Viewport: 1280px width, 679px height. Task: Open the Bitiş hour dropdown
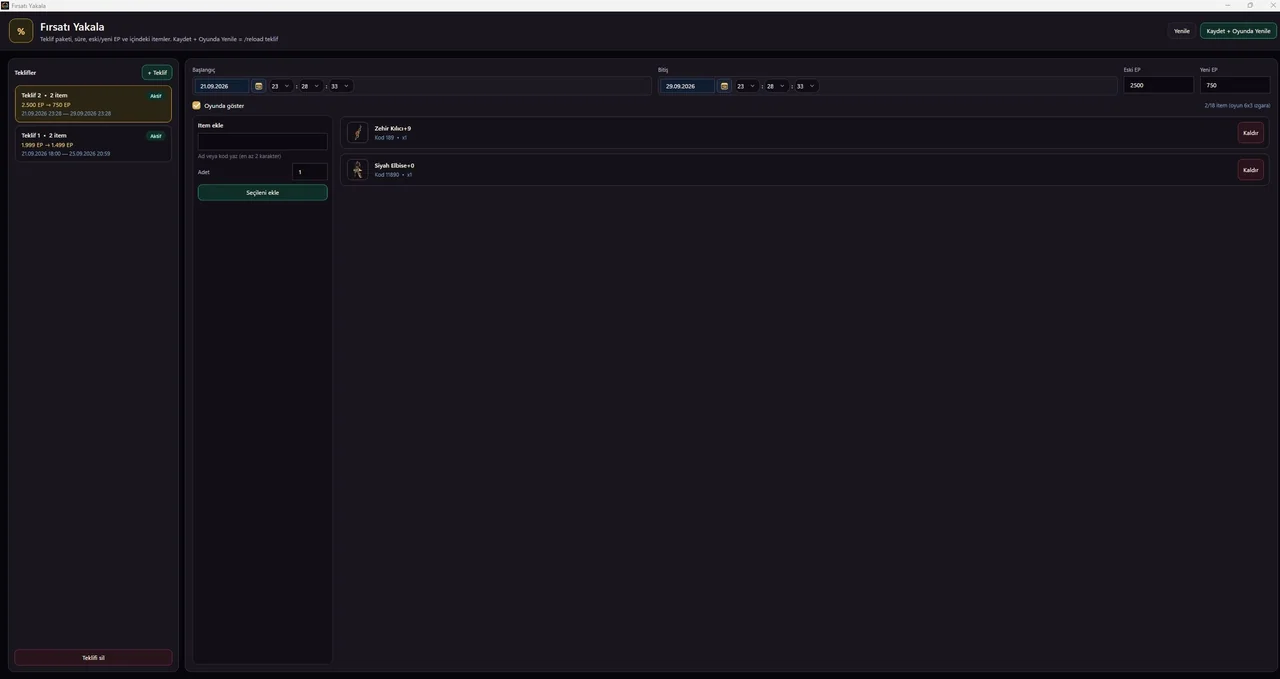pyautogui.click(x=747, y=86)
